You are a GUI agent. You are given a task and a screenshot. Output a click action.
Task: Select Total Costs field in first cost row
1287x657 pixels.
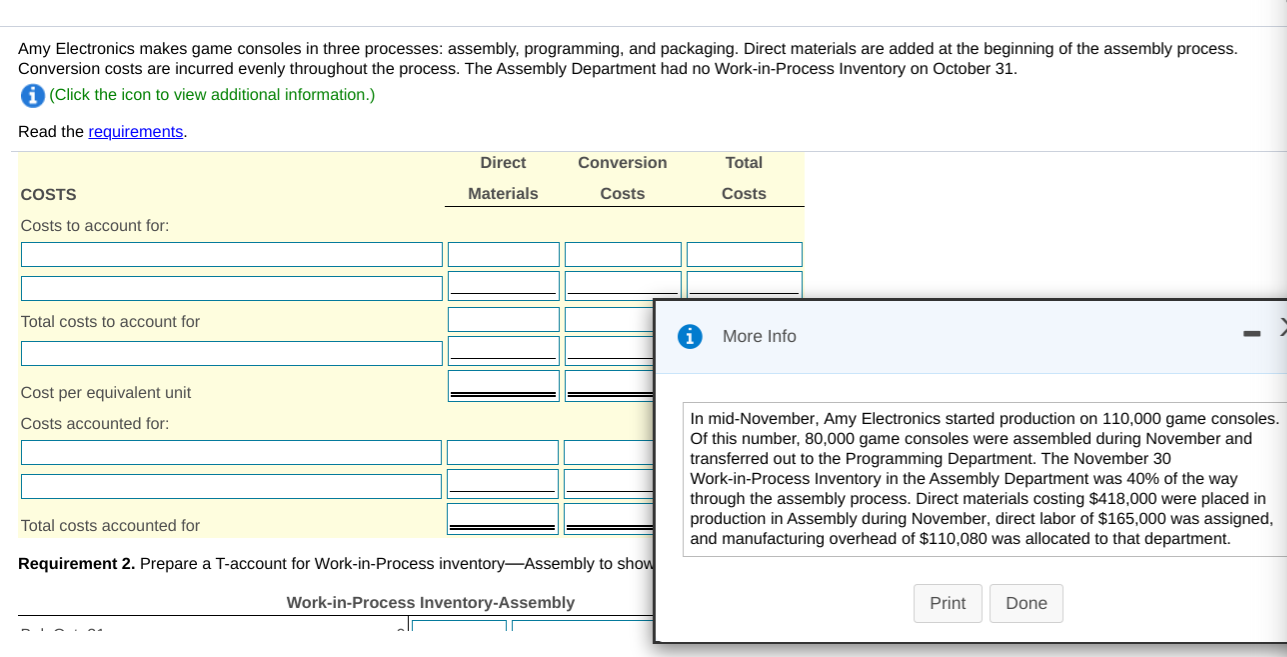pos(744,254)
